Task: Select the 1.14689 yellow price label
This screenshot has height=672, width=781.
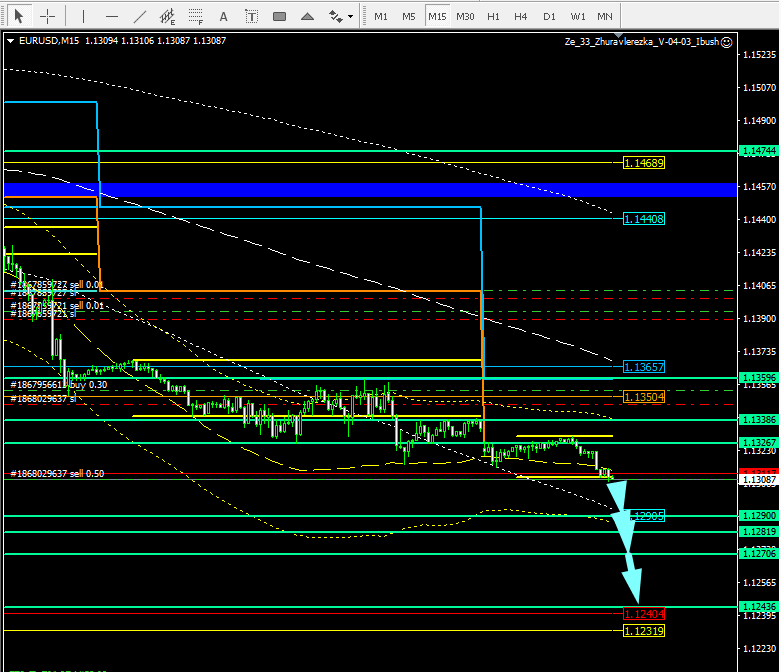Action: tap(644, 163)
